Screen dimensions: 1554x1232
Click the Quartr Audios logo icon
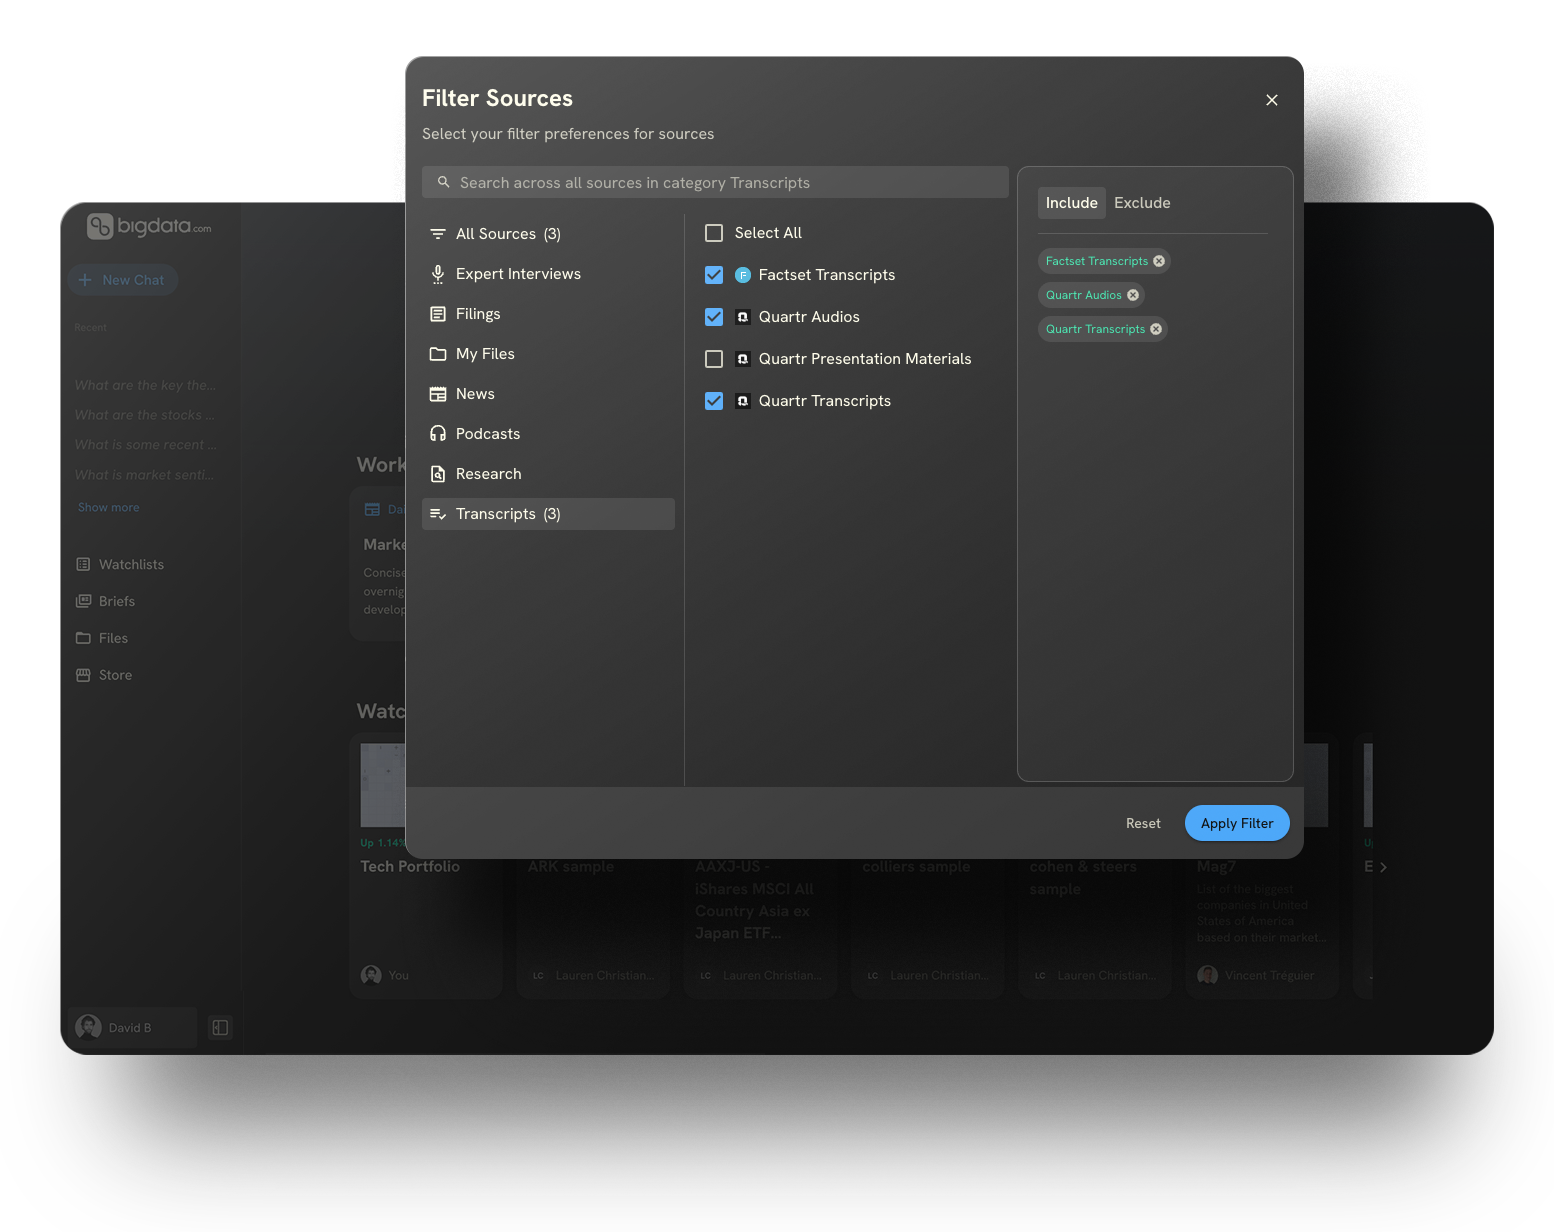point(743,317)
